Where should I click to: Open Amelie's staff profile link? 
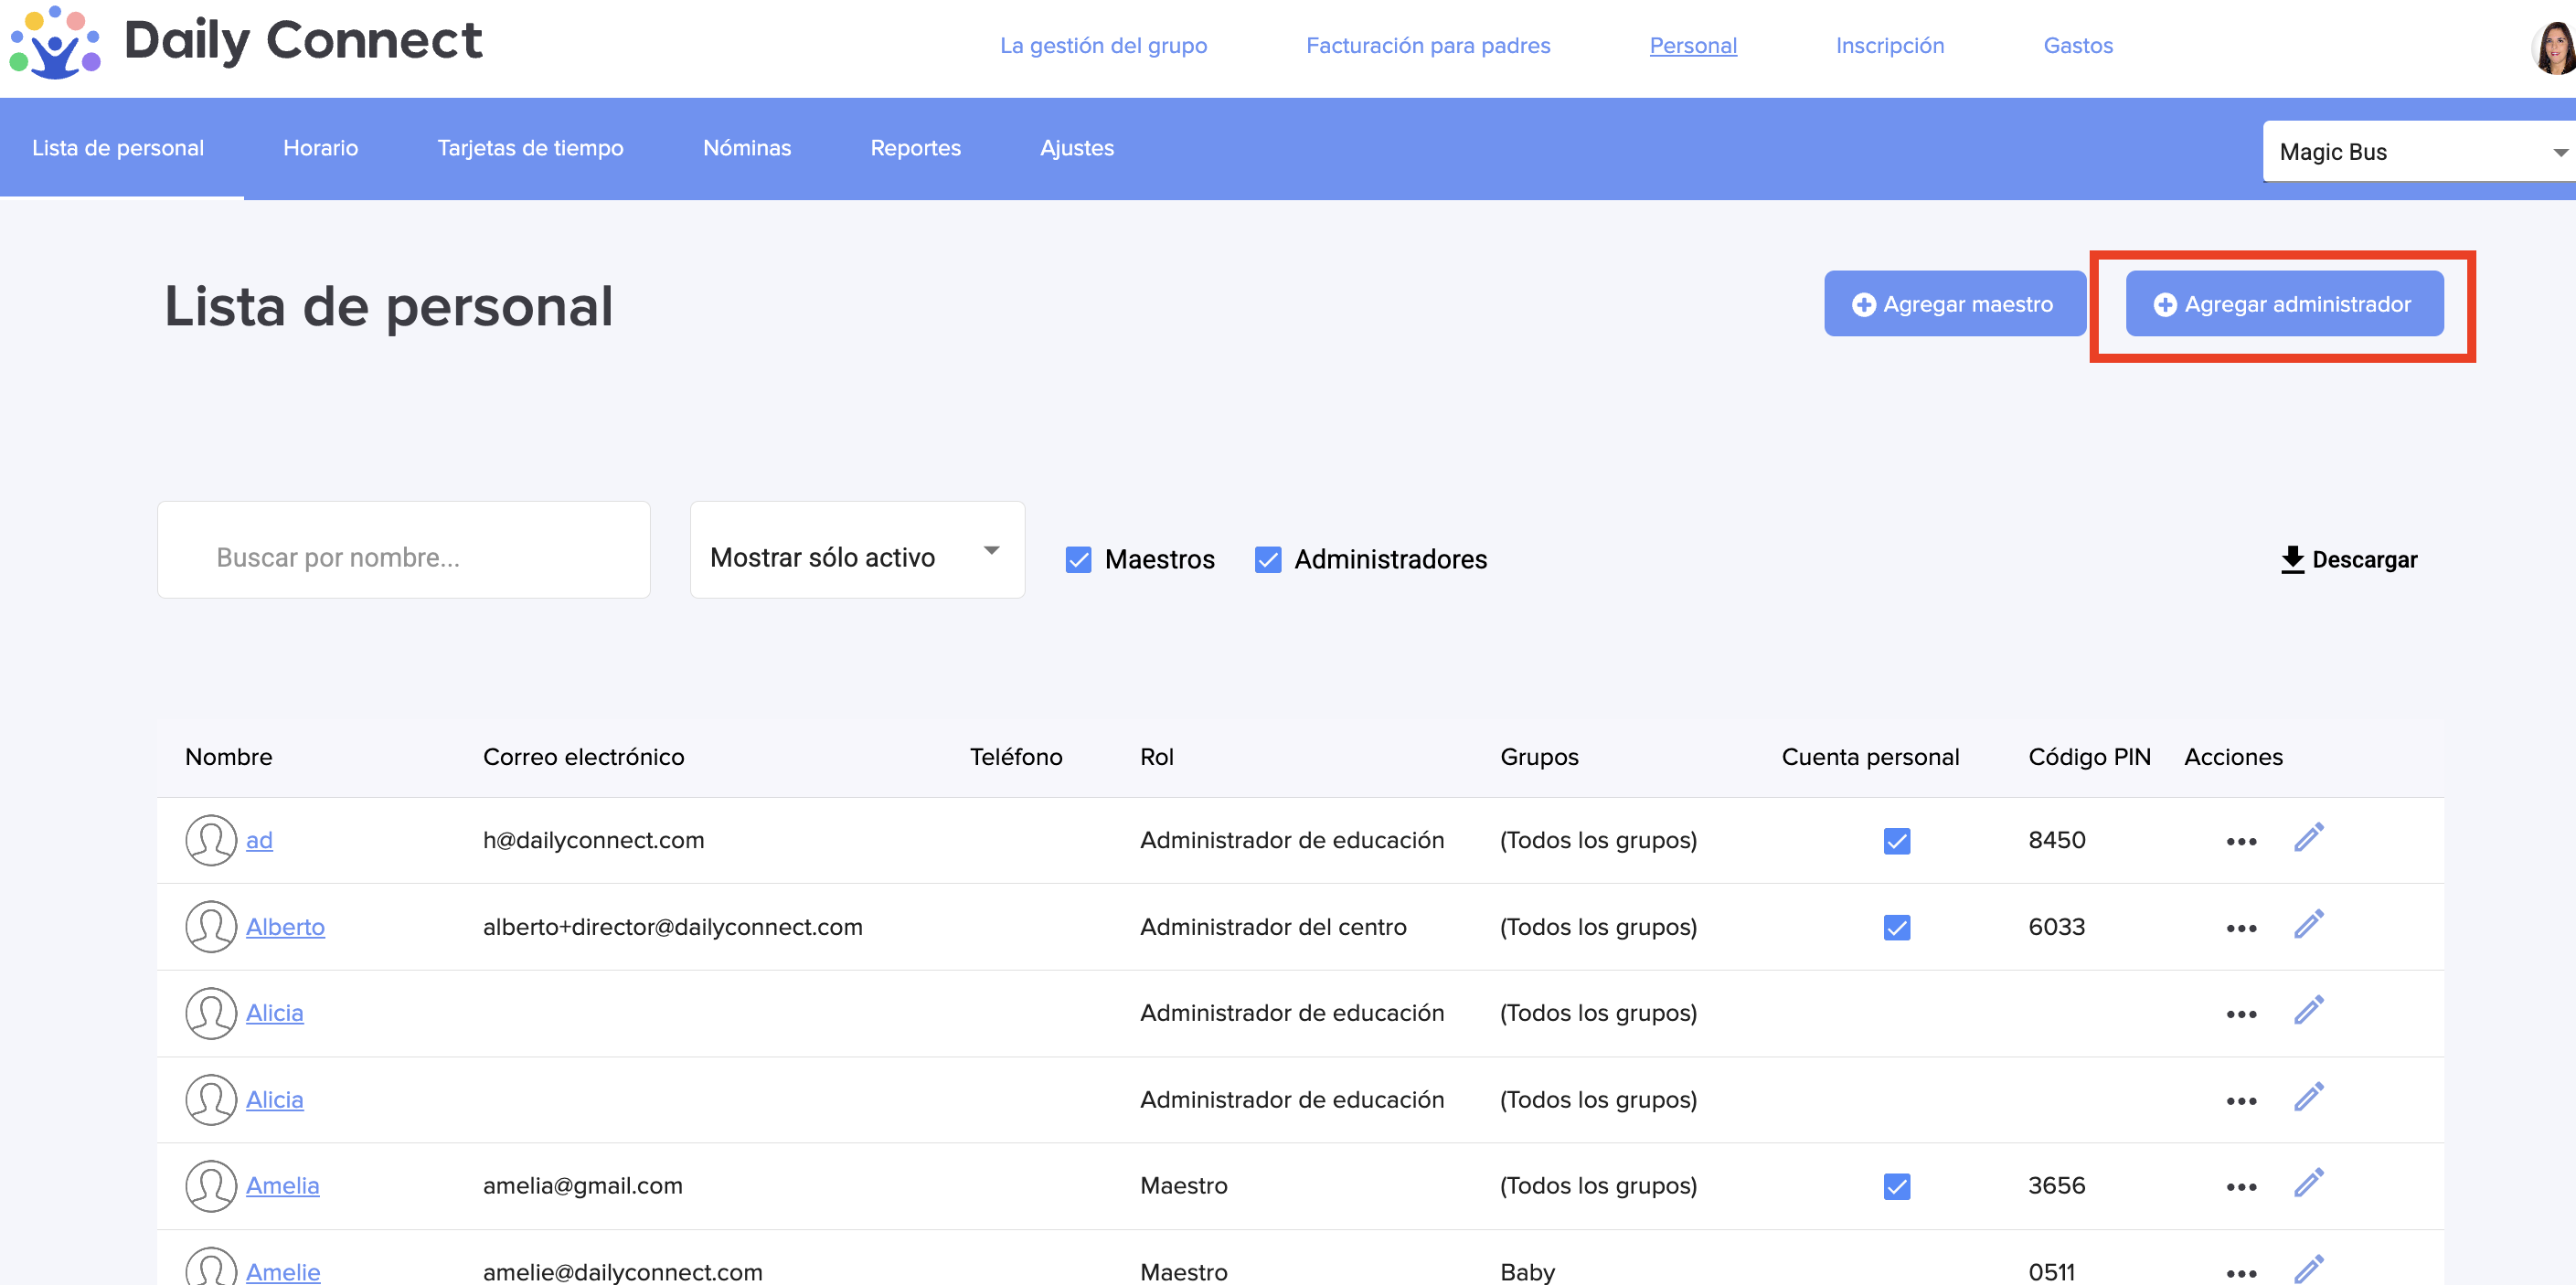click(283, 1271)
